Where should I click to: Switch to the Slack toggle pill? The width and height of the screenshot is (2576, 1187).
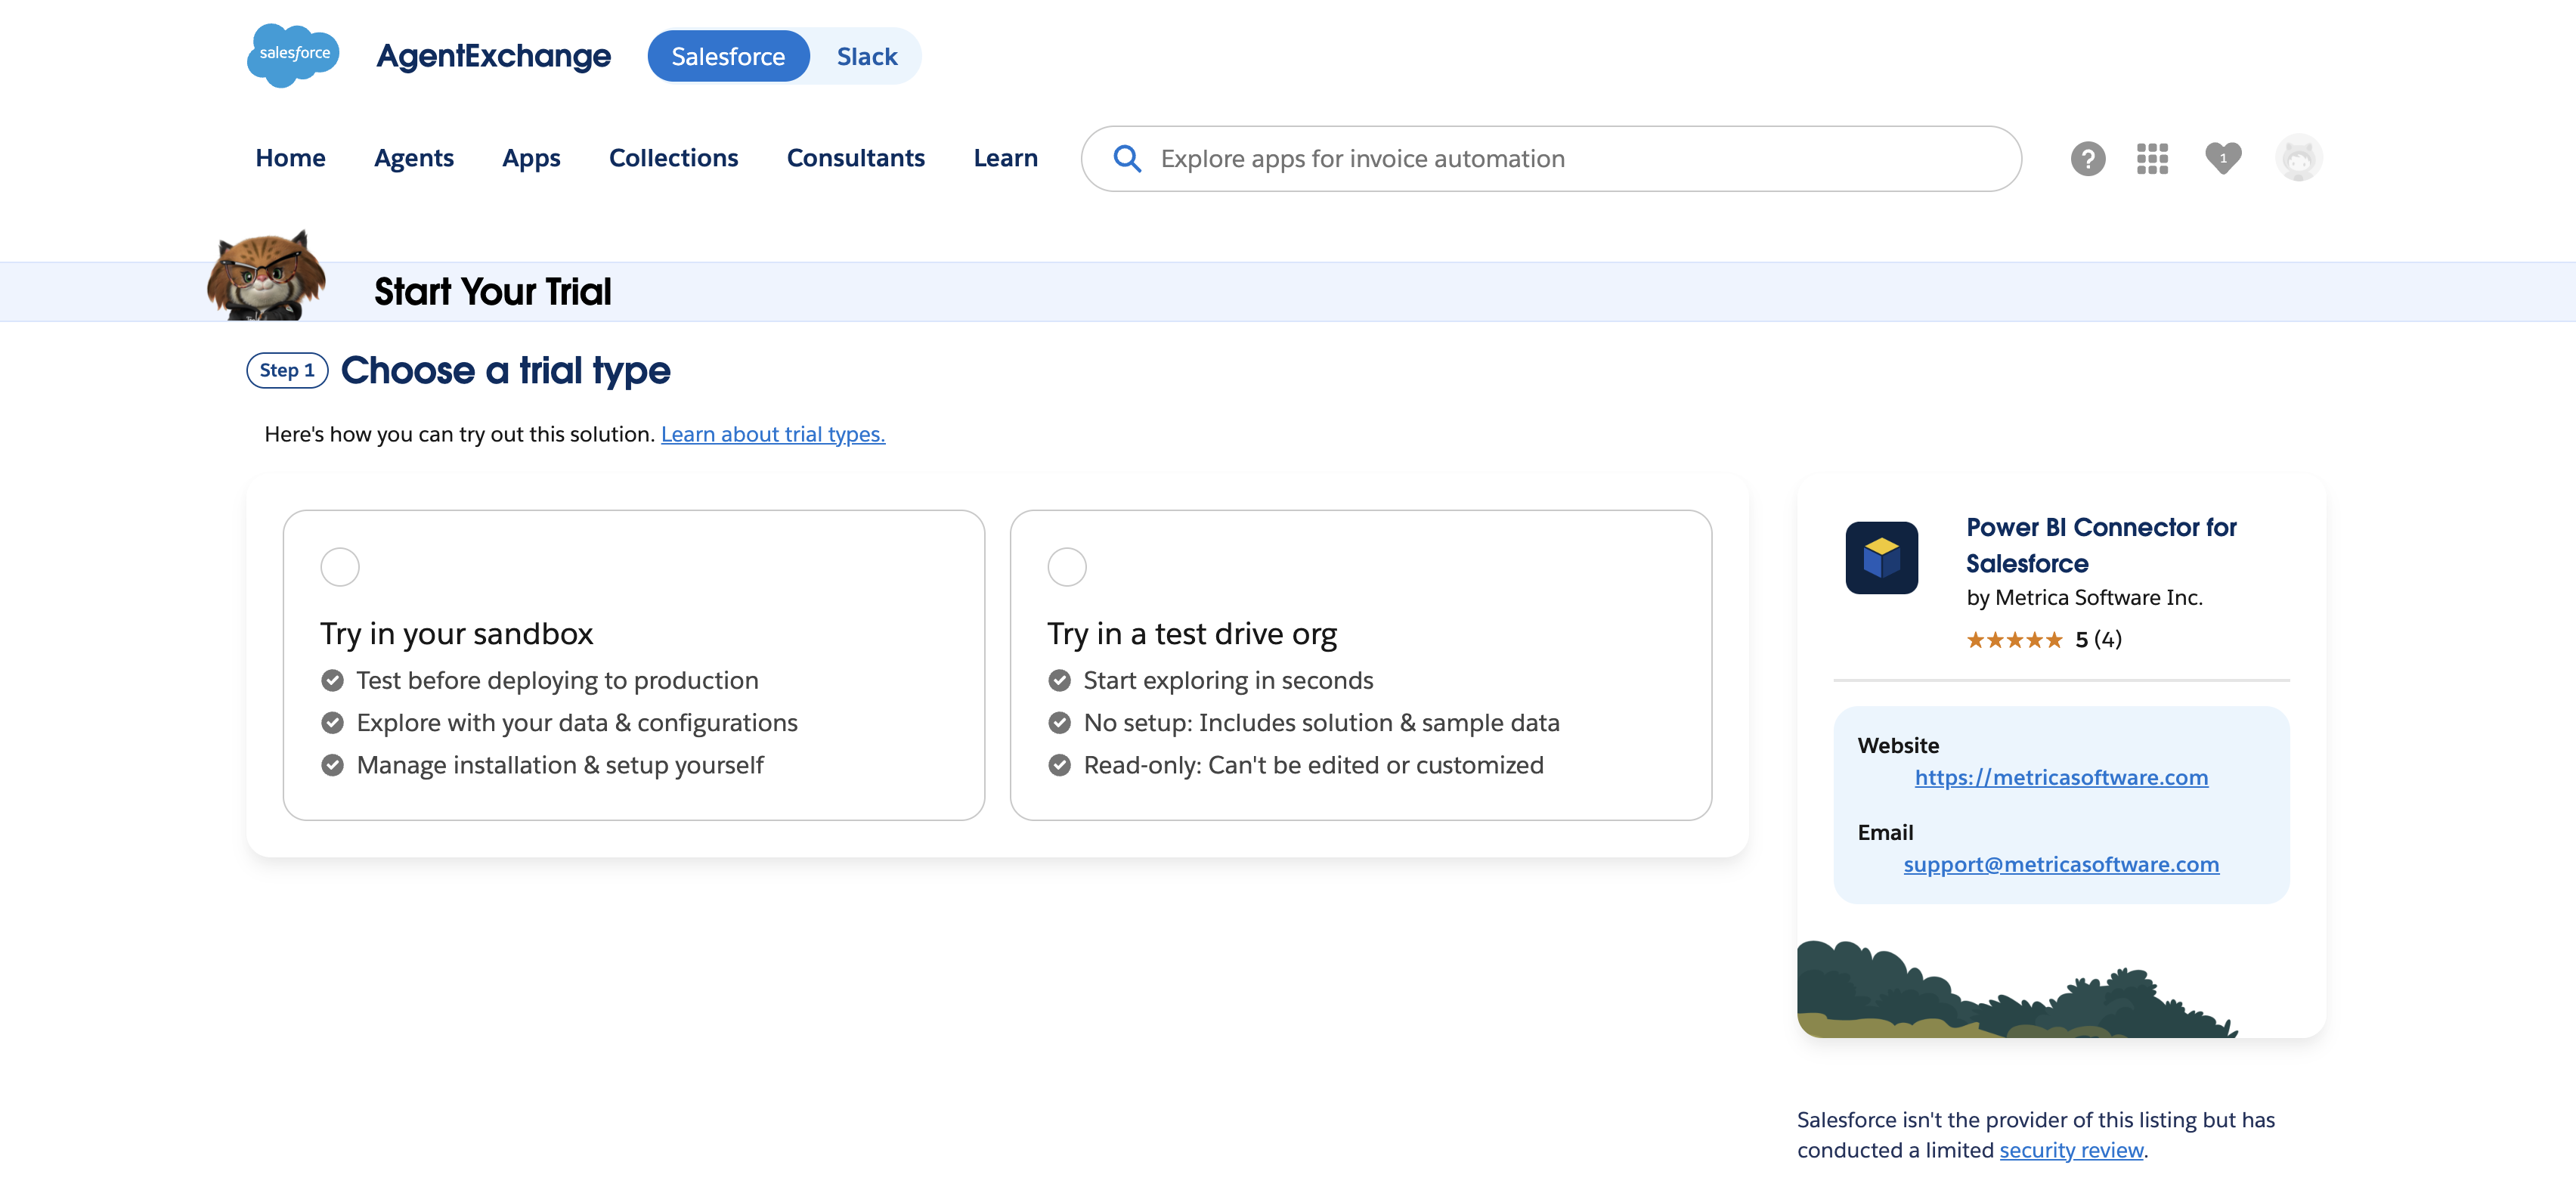(x=867, y=56)
